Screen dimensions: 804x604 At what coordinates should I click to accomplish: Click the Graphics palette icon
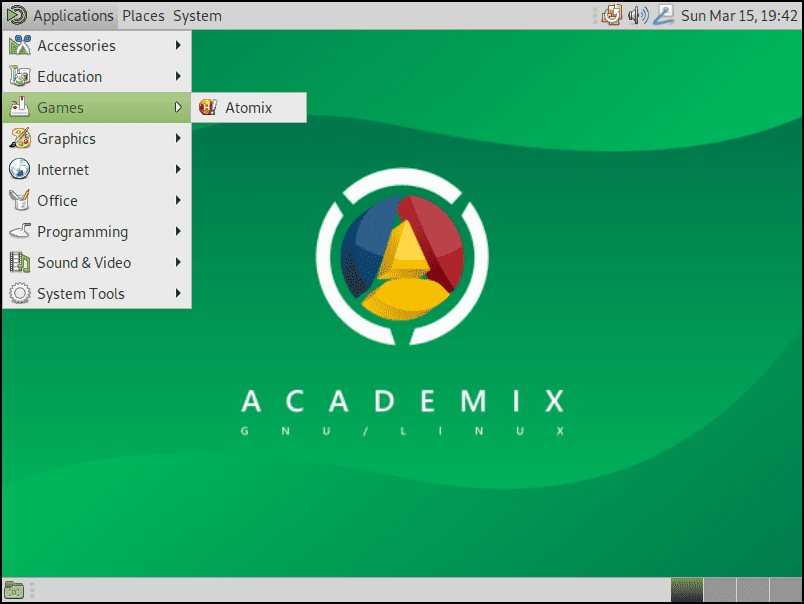pos(20,138)
